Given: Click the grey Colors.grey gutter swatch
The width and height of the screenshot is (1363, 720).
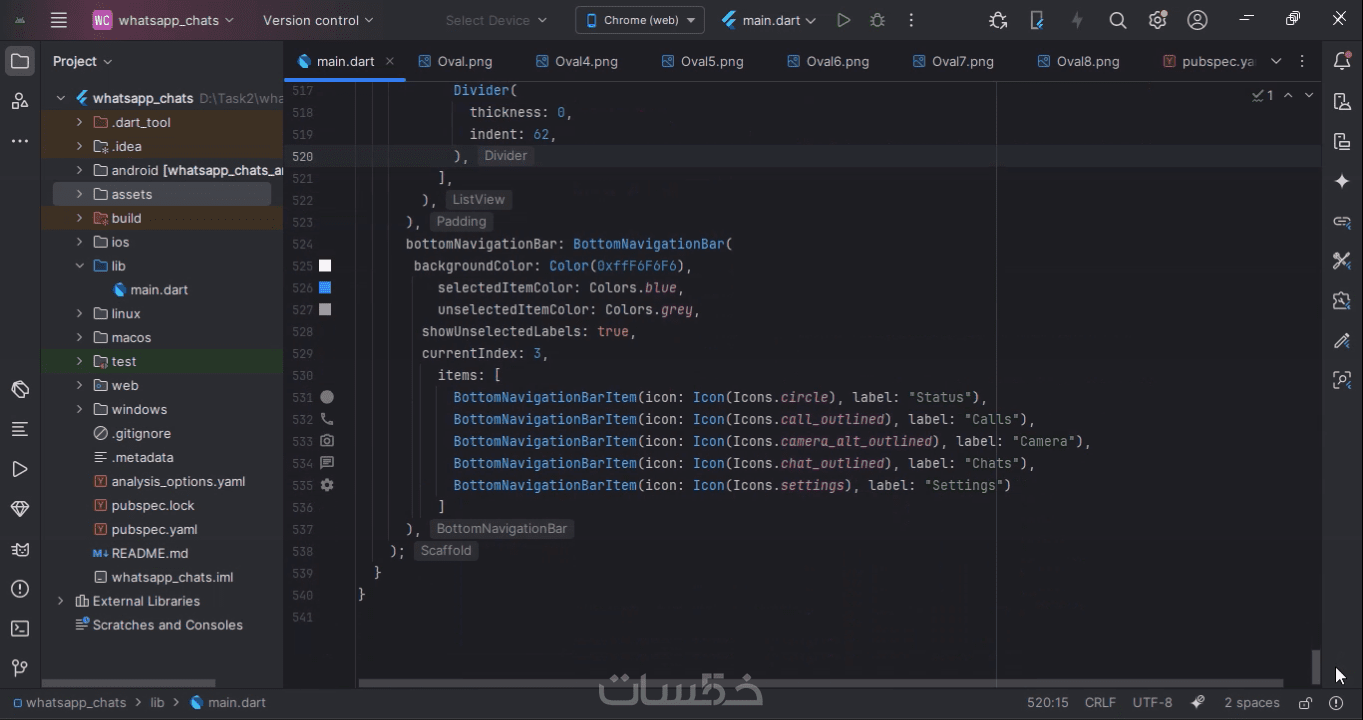Looking at the screenshot, I should tap(325, 310).
